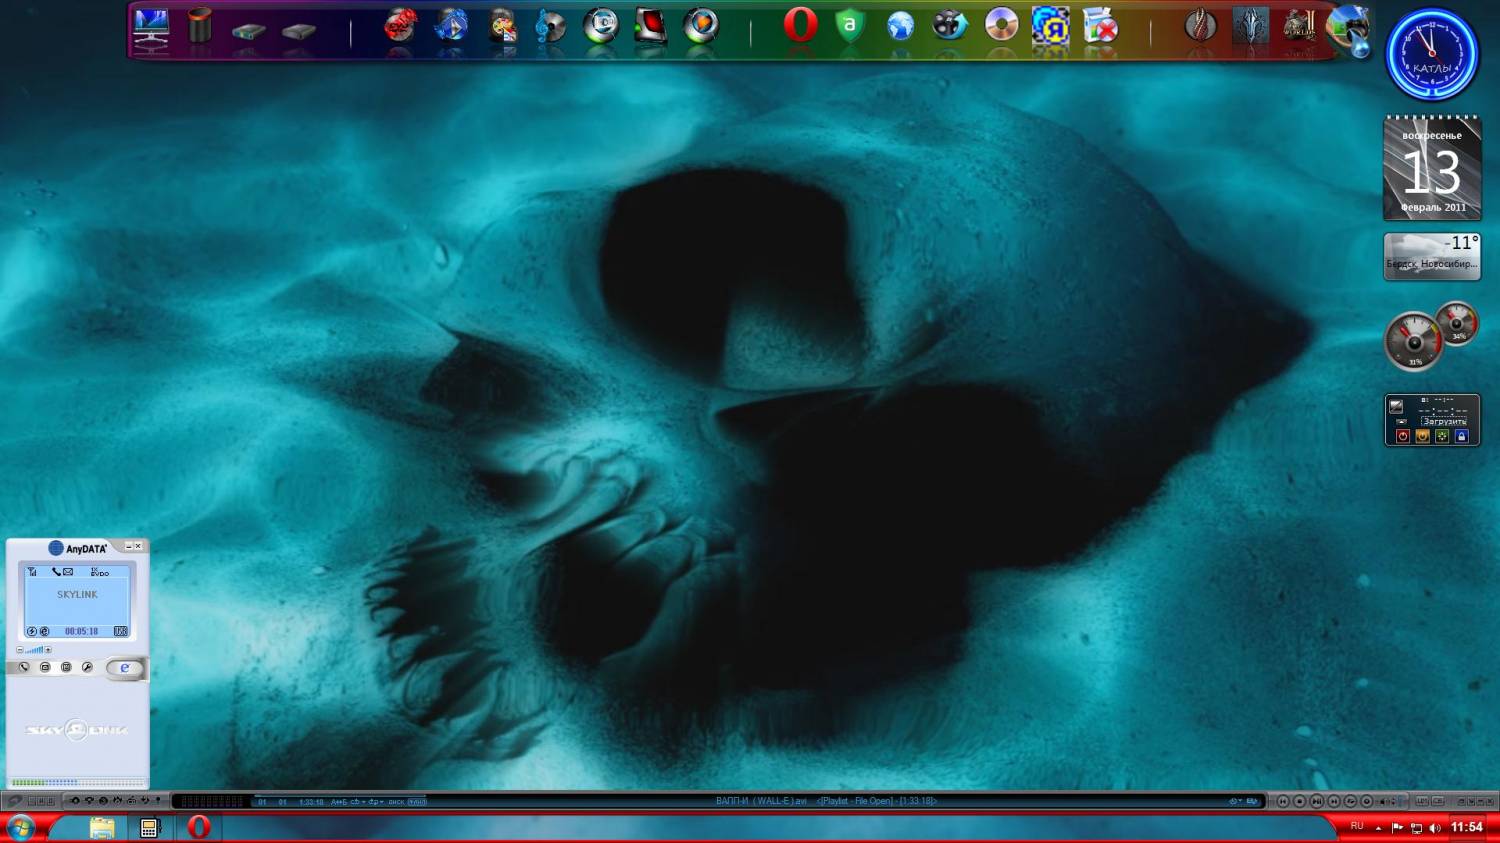Open the recycle bin in the dock
Viewport: 1500px width, 843px height.
point(200,26)
